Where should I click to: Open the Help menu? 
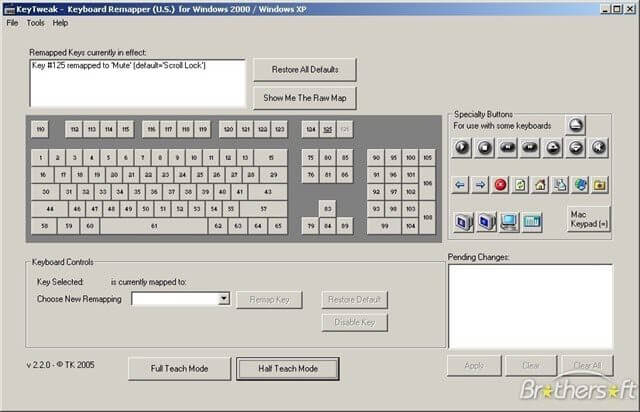click(60, 23)
